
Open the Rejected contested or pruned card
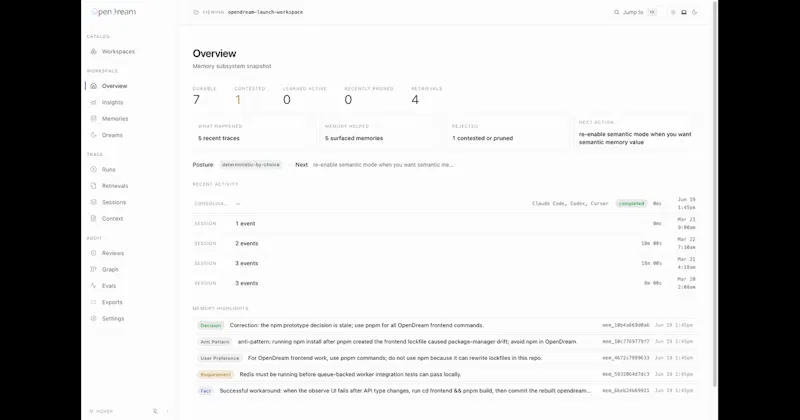point(507,132)
